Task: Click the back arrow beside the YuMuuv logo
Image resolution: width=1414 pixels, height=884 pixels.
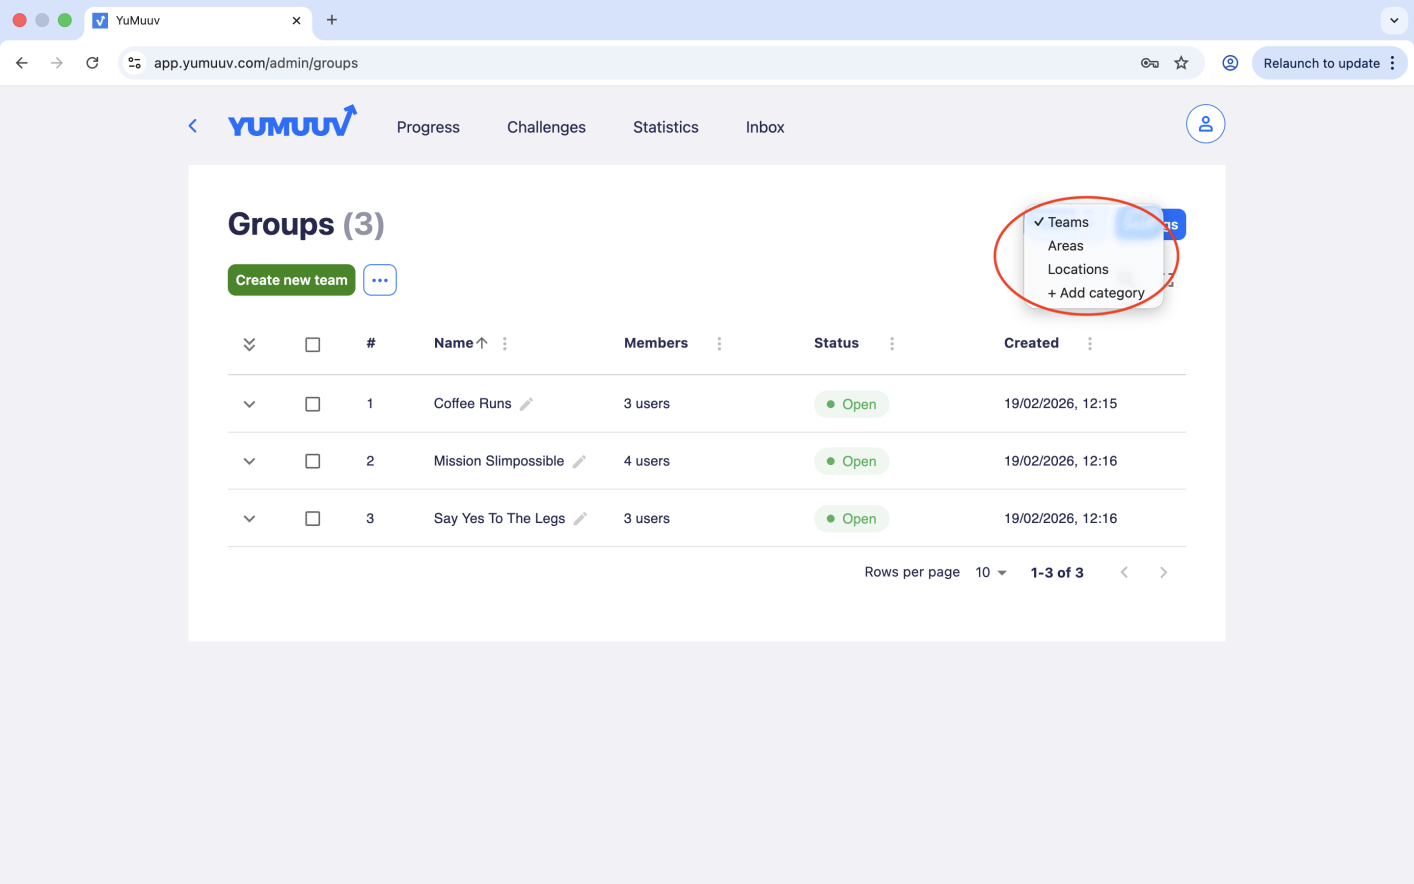Action: [192, 125]
